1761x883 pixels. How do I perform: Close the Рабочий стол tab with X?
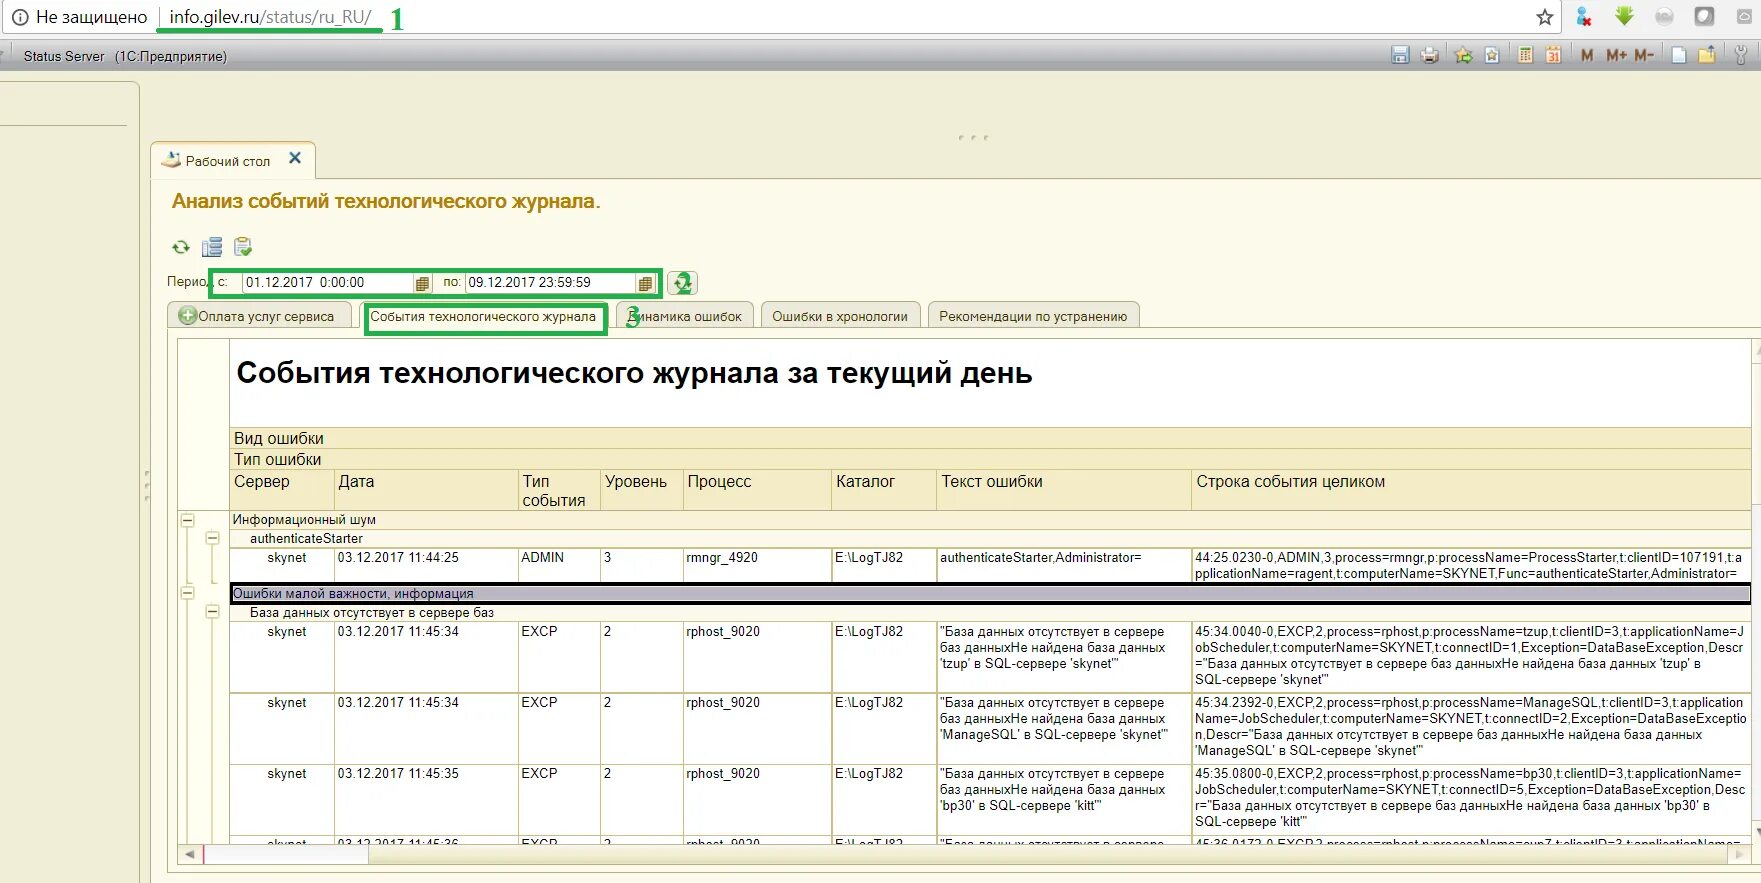click(x=295, y=158)
